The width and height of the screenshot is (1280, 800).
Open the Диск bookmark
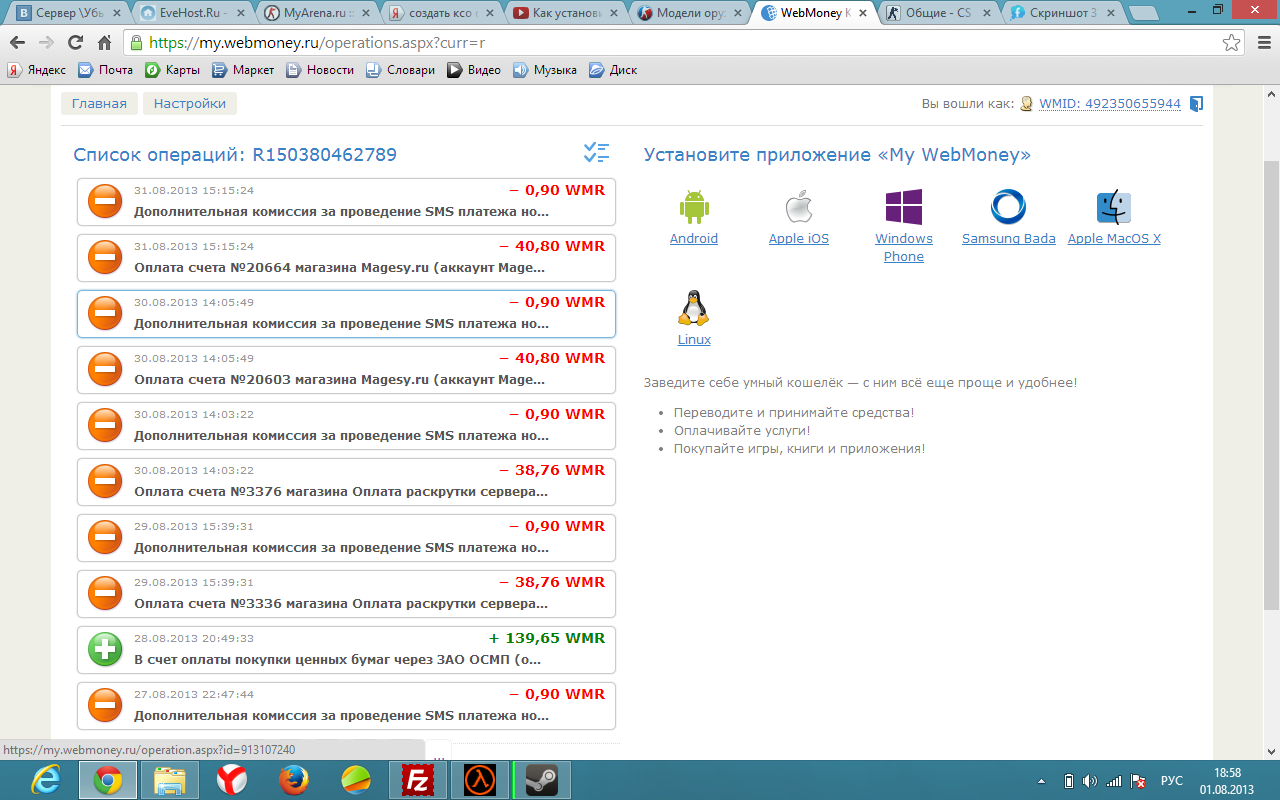(613, 70)
